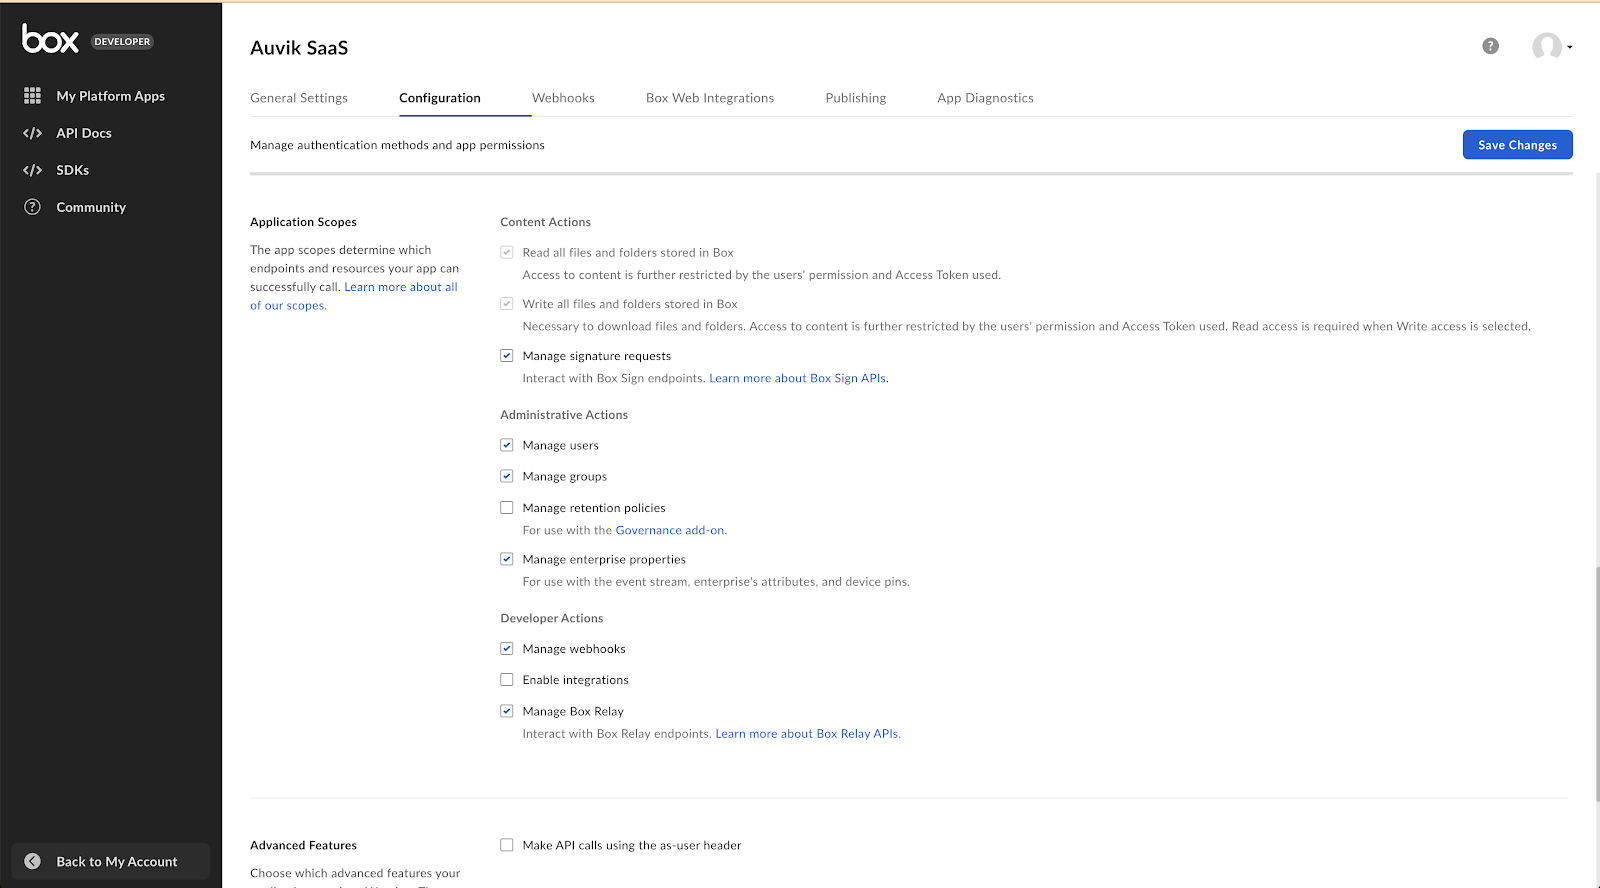Screen dimensions: 1600x888
Task: Switch to General Settings tab
Action: (x=299, y=98)
